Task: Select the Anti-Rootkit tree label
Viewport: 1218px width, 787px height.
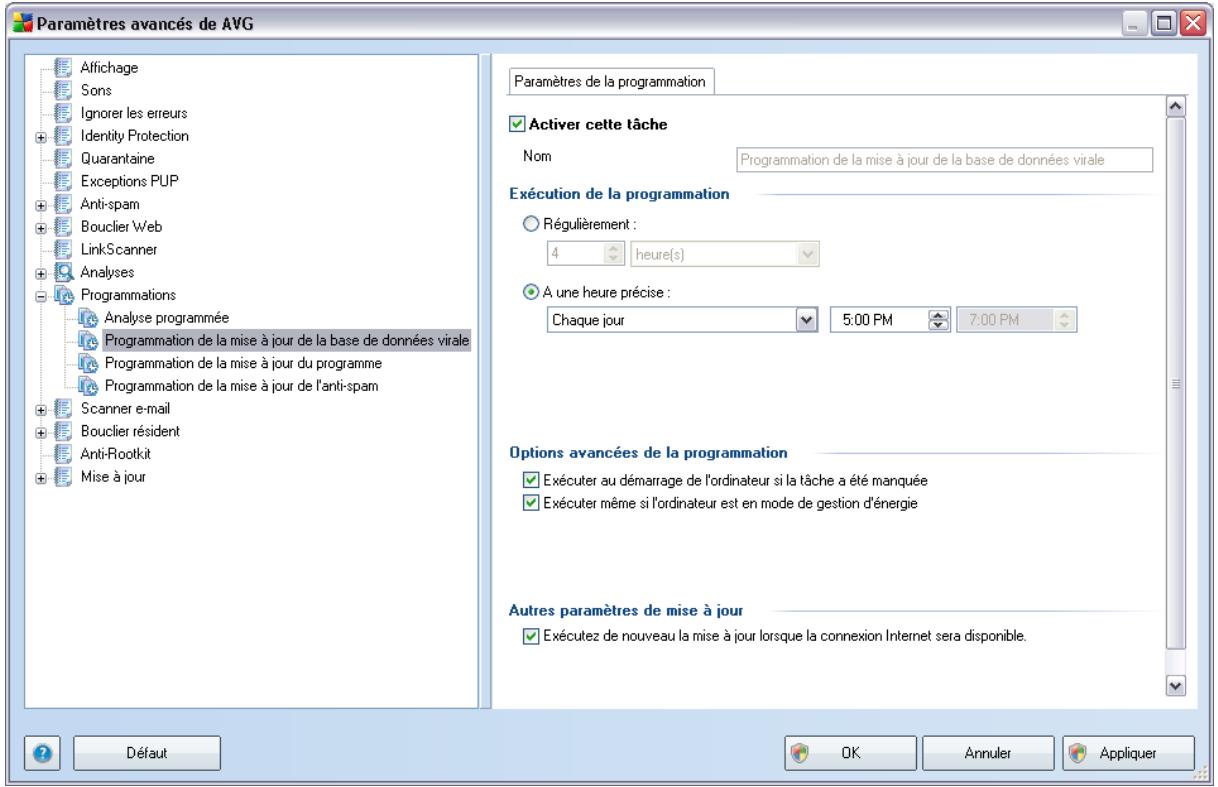Action: [116, 453]
